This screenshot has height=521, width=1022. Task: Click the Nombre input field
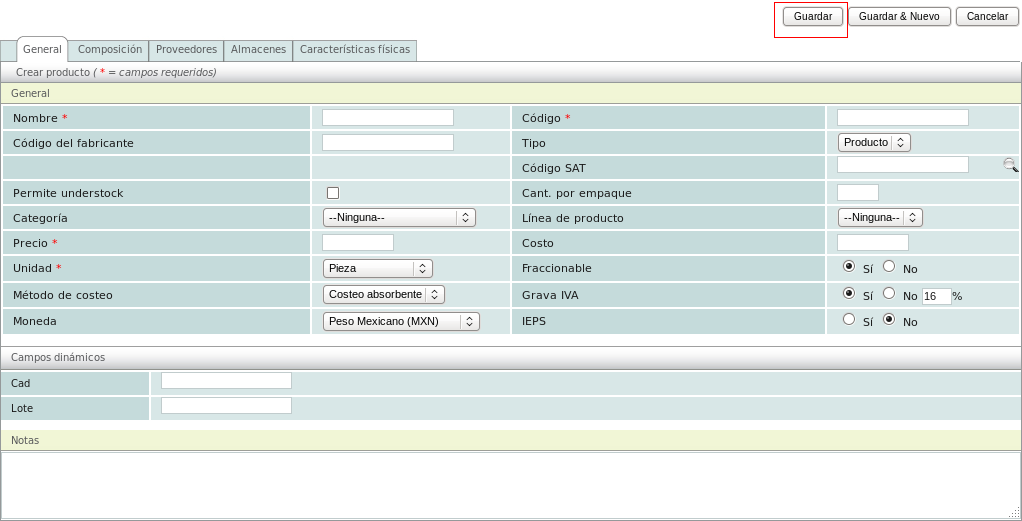pyautogui.click(x=388, y=118)
